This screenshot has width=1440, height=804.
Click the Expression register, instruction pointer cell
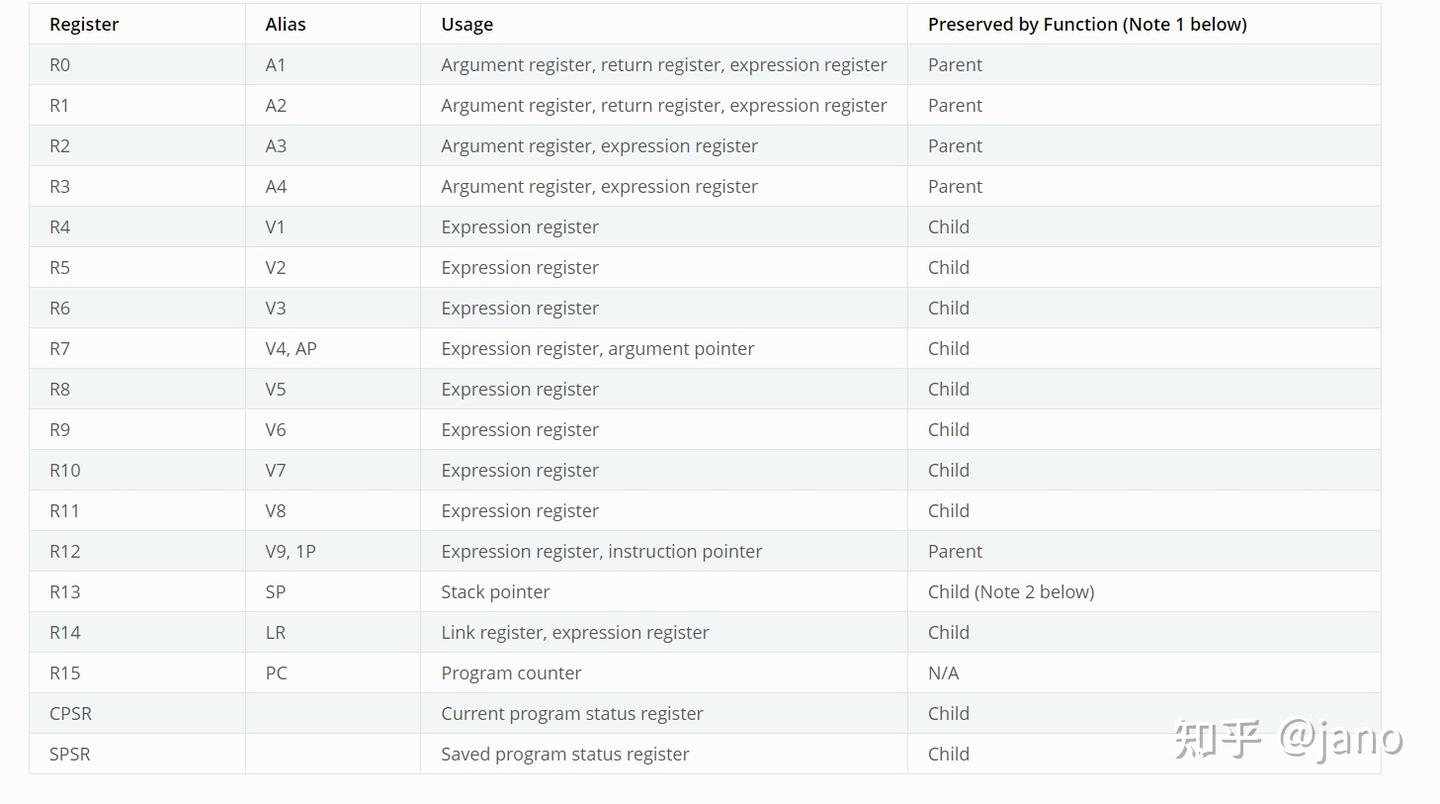601,551
